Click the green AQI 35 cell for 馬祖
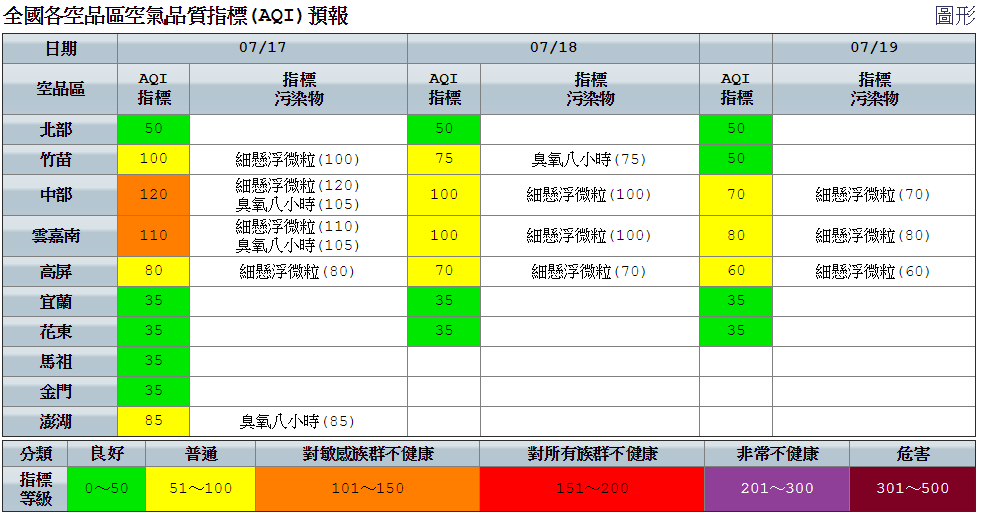Image resolution: width=982 pixels, height=514 pixels. [153, 362]
